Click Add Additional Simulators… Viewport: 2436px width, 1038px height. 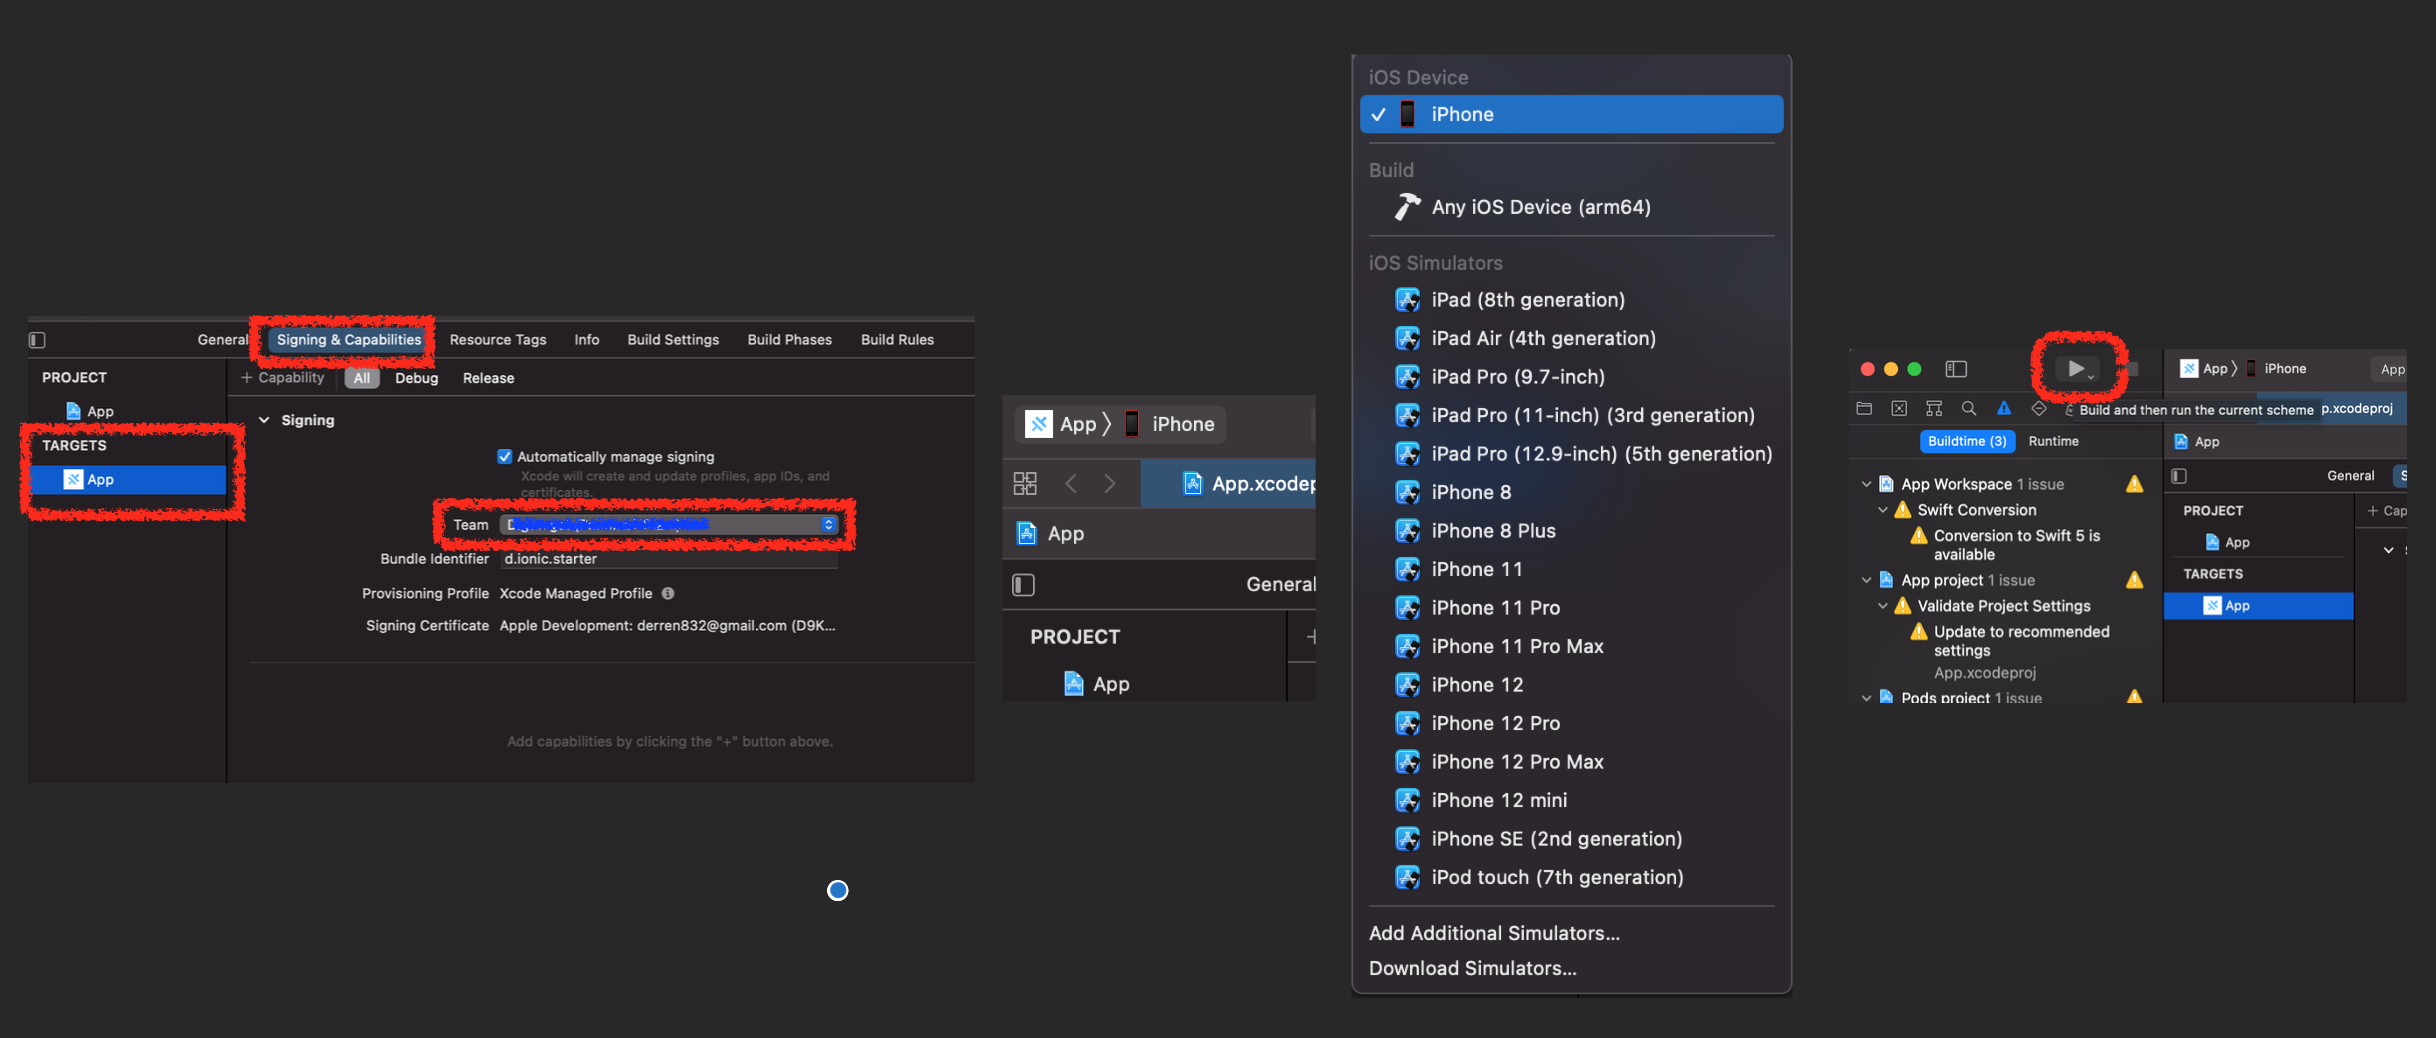[x=1494, y=933]
